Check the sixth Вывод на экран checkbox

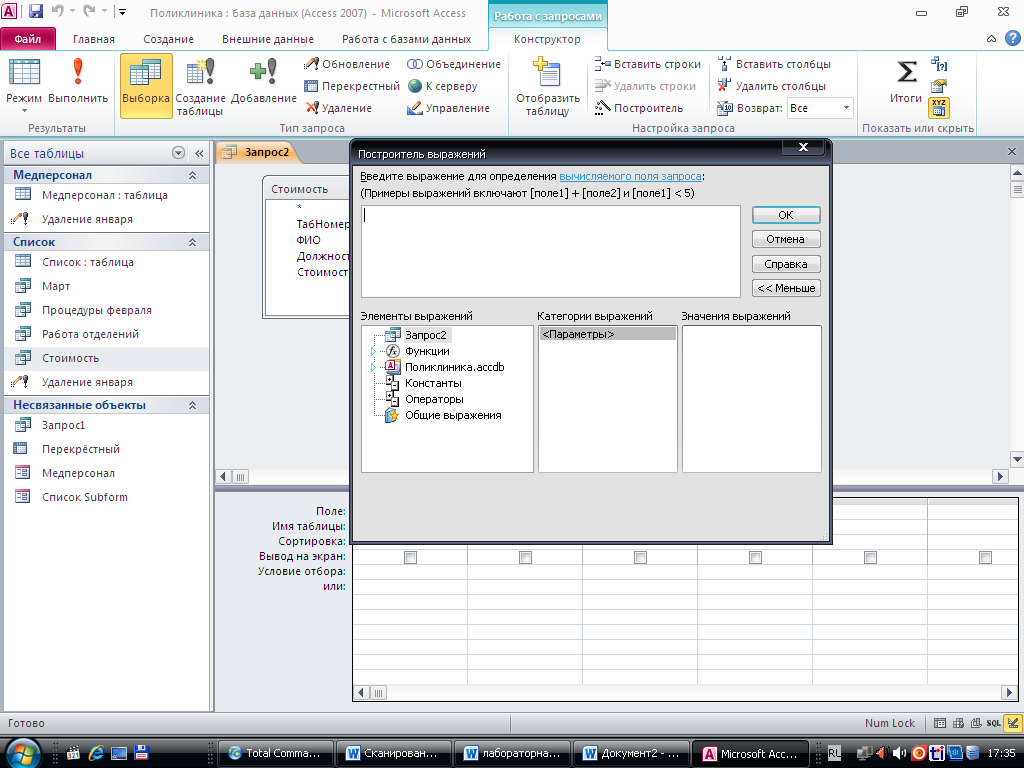pos(985,557)
